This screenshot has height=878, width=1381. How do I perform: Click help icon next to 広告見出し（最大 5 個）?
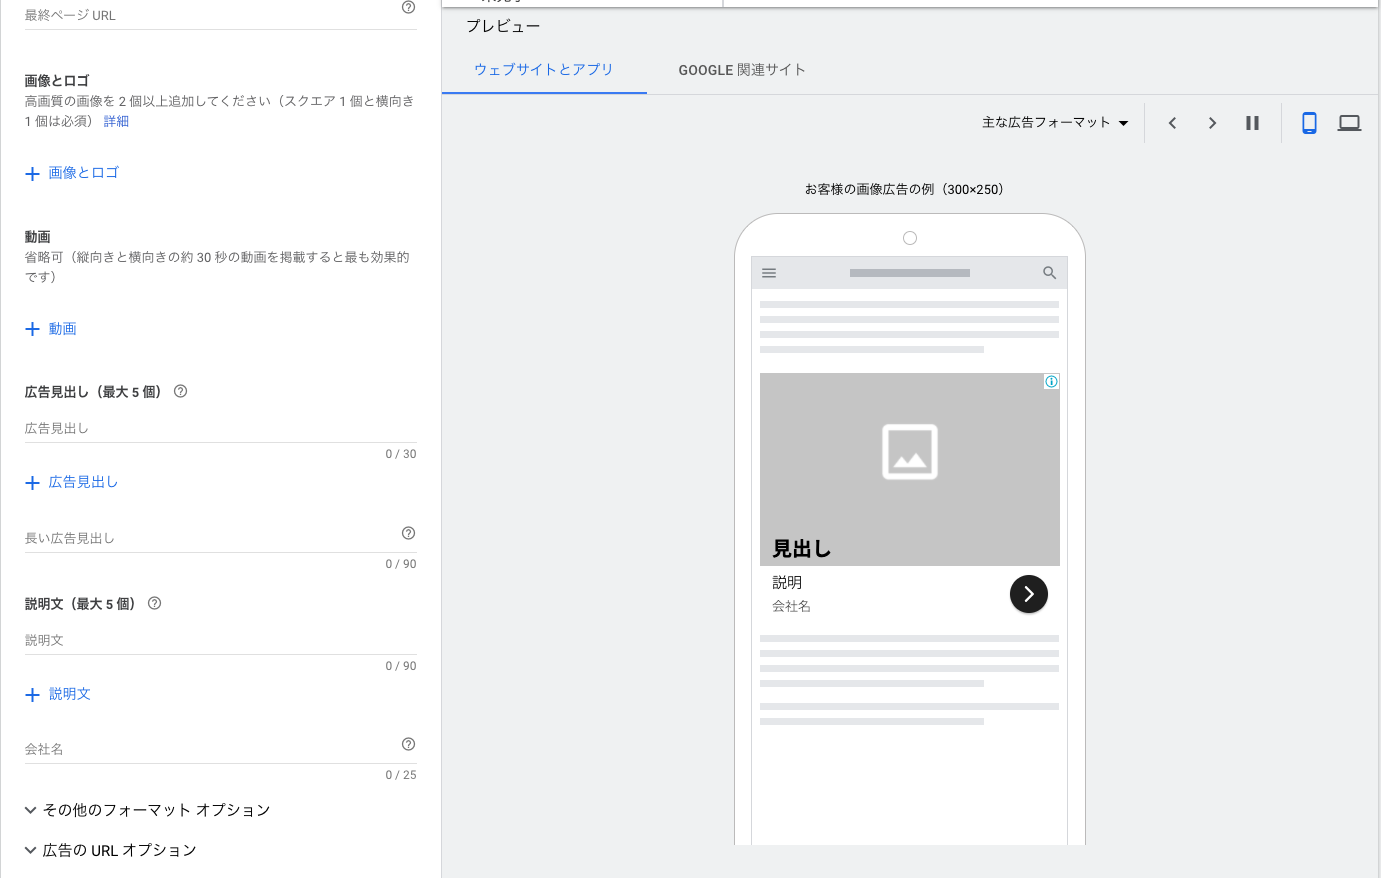click(x=181, y=392)
